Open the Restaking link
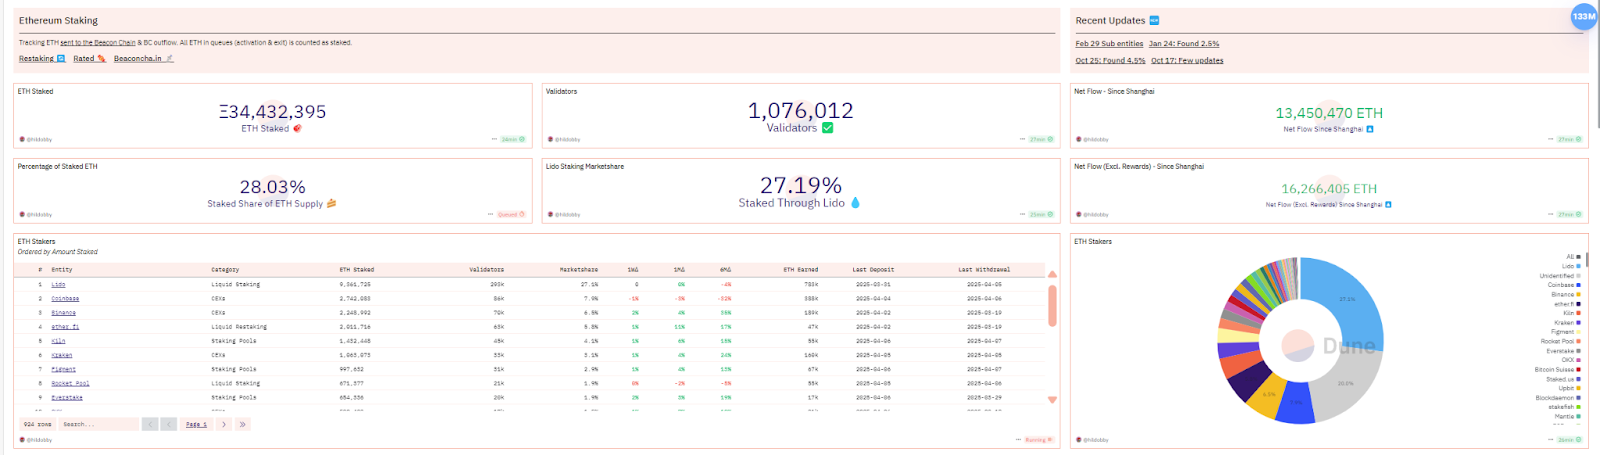Screen dimensions: 1600x455 click(x=42, y=59)
